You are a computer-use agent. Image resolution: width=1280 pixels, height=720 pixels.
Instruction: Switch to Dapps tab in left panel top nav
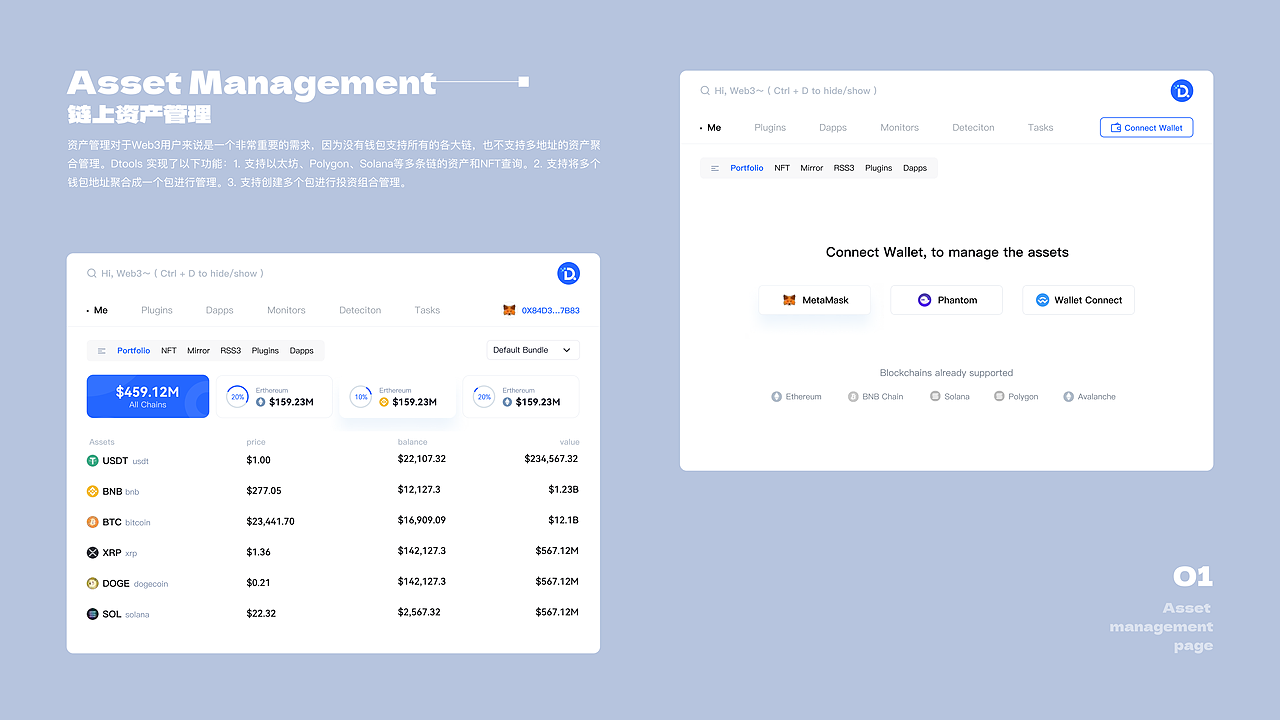coord(220,310)
